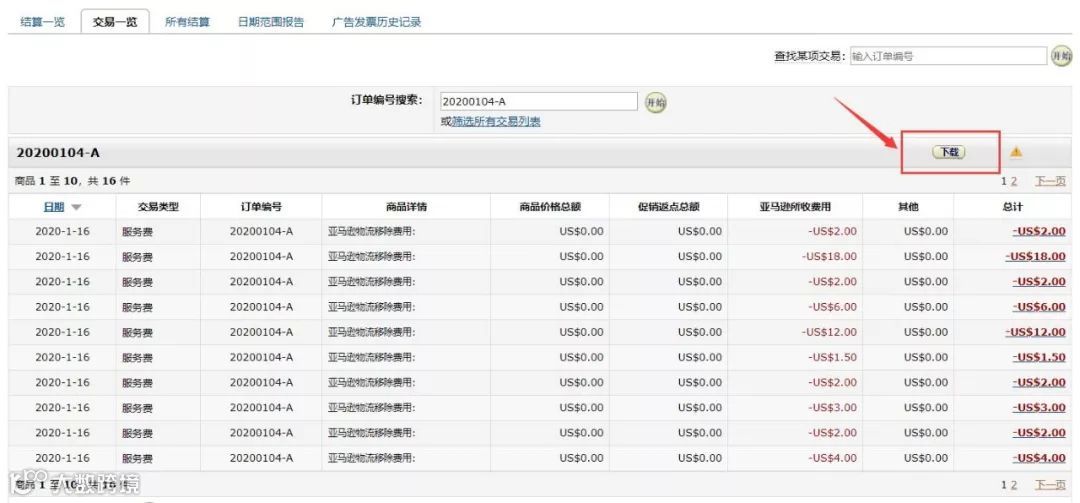Select the 交易一览 tab
The height and width of the screenshot is (503, 1080).
[x=115, y=21]
